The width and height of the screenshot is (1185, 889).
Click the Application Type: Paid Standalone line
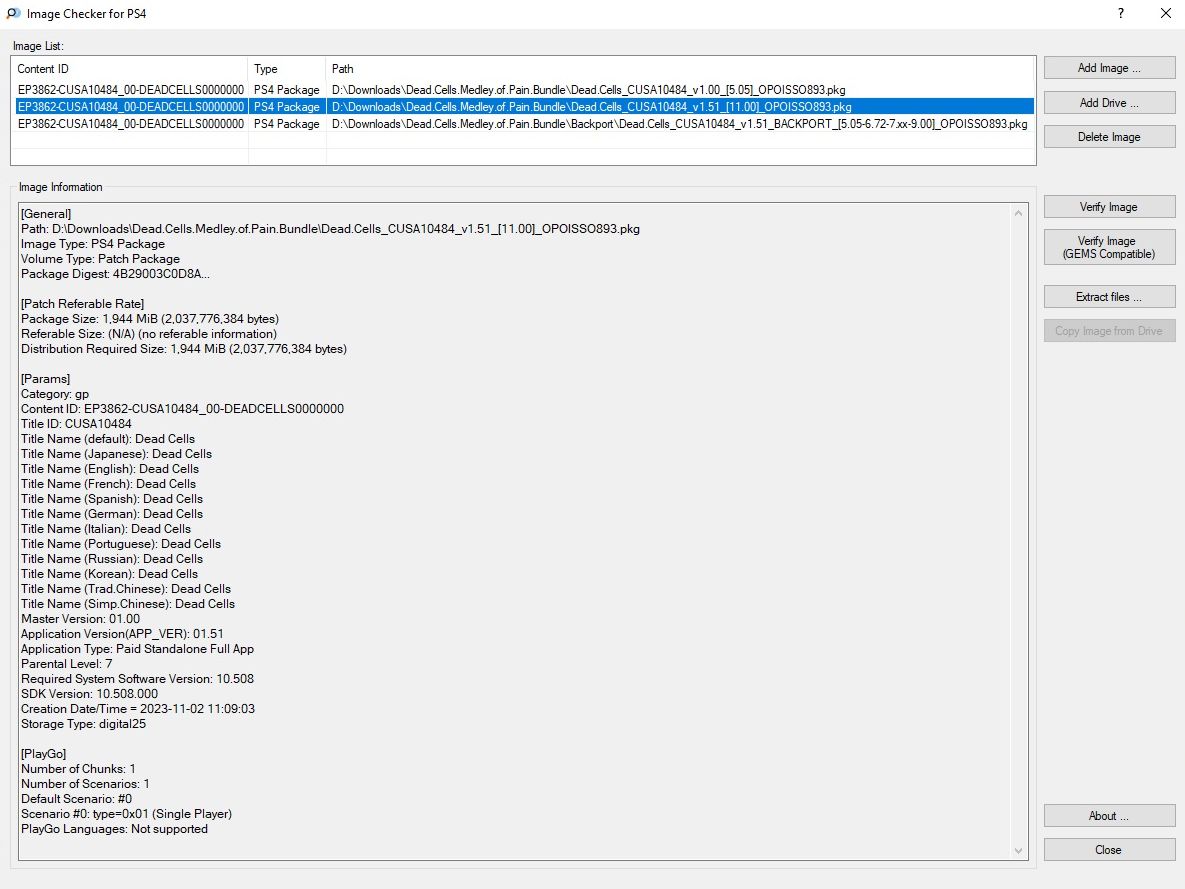138,649
